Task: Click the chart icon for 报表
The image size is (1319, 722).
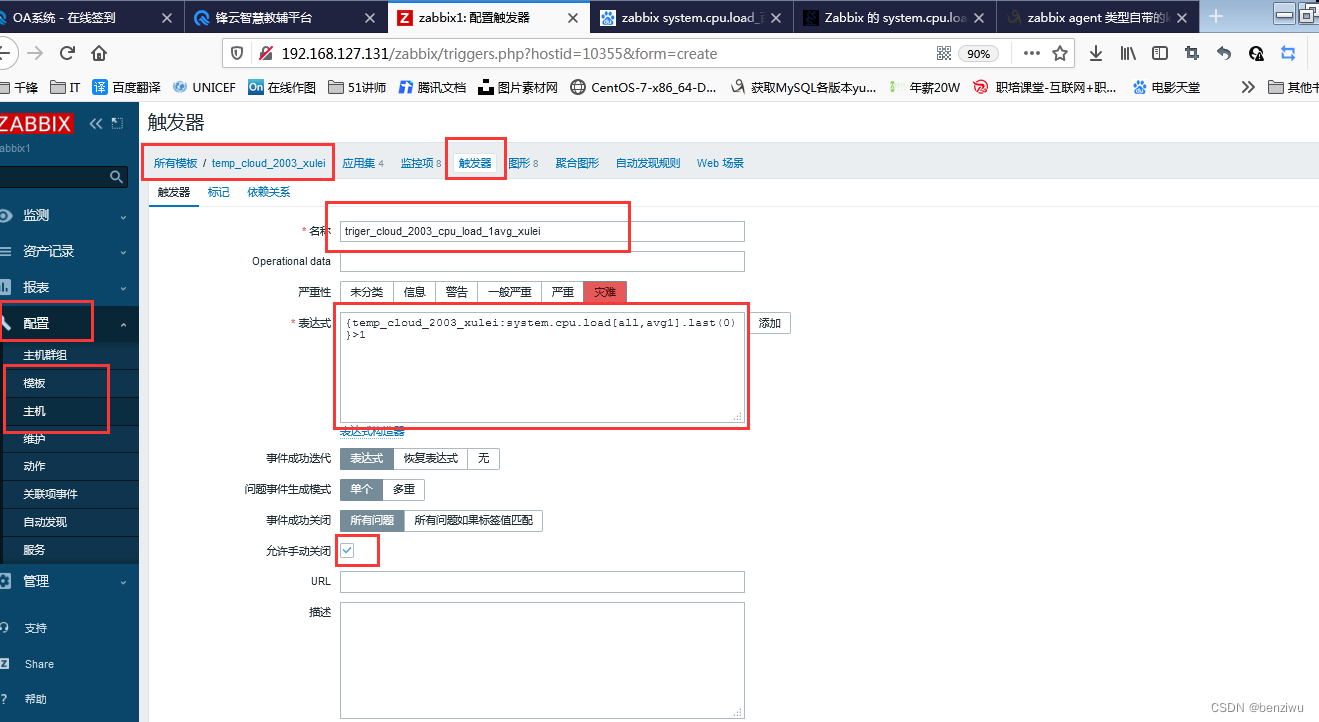Action: click(x=5, y=287)
